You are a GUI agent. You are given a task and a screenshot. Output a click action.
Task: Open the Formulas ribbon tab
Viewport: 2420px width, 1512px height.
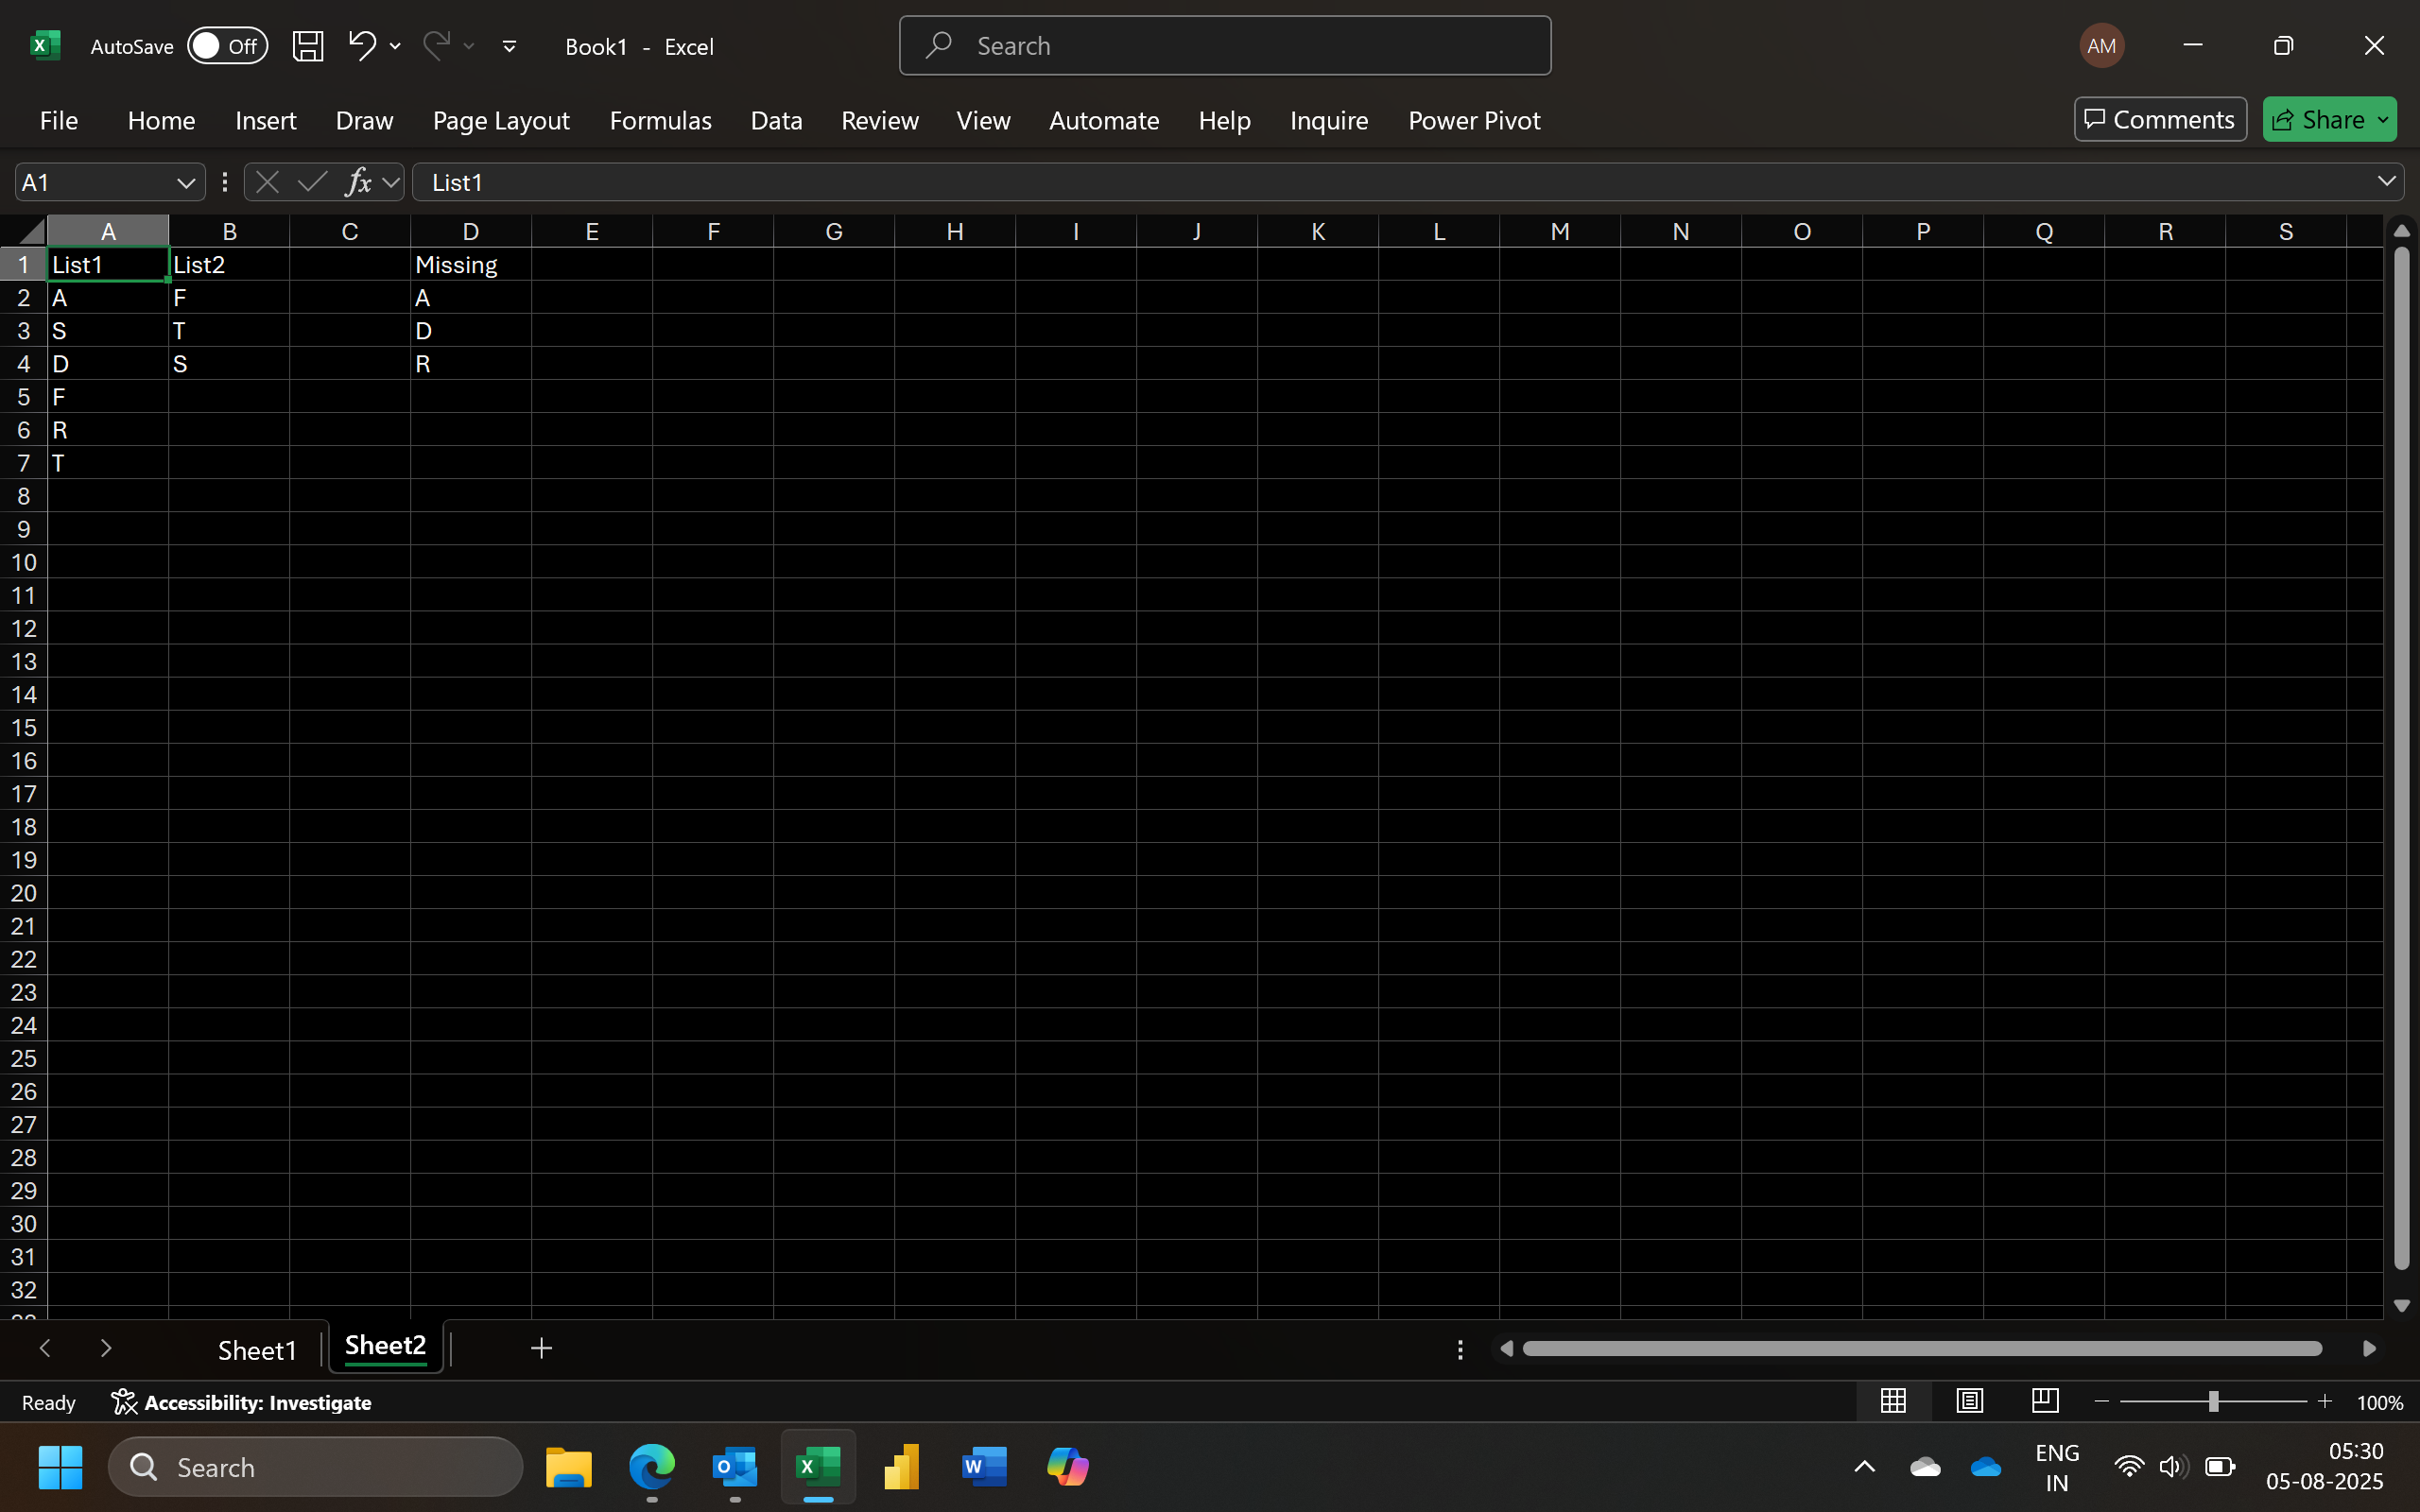(660, 120)
